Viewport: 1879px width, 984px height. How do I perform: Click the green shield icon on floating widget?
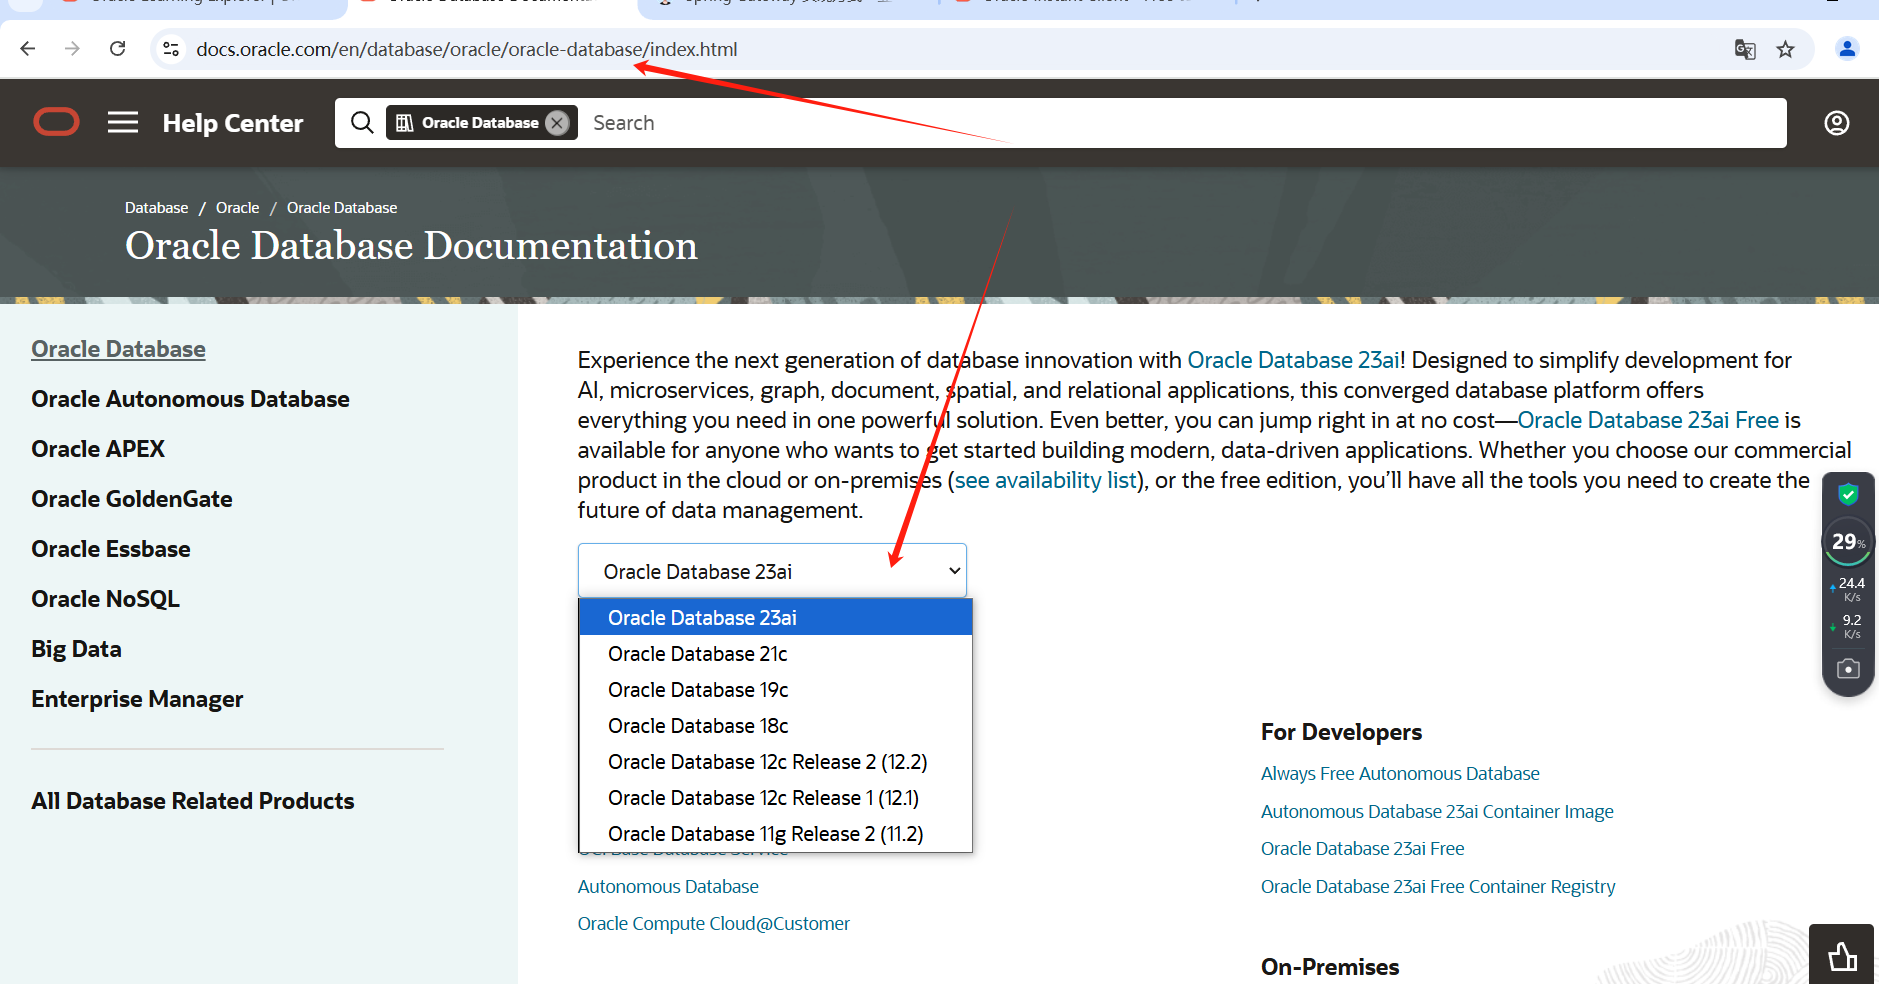[1848, 494]
